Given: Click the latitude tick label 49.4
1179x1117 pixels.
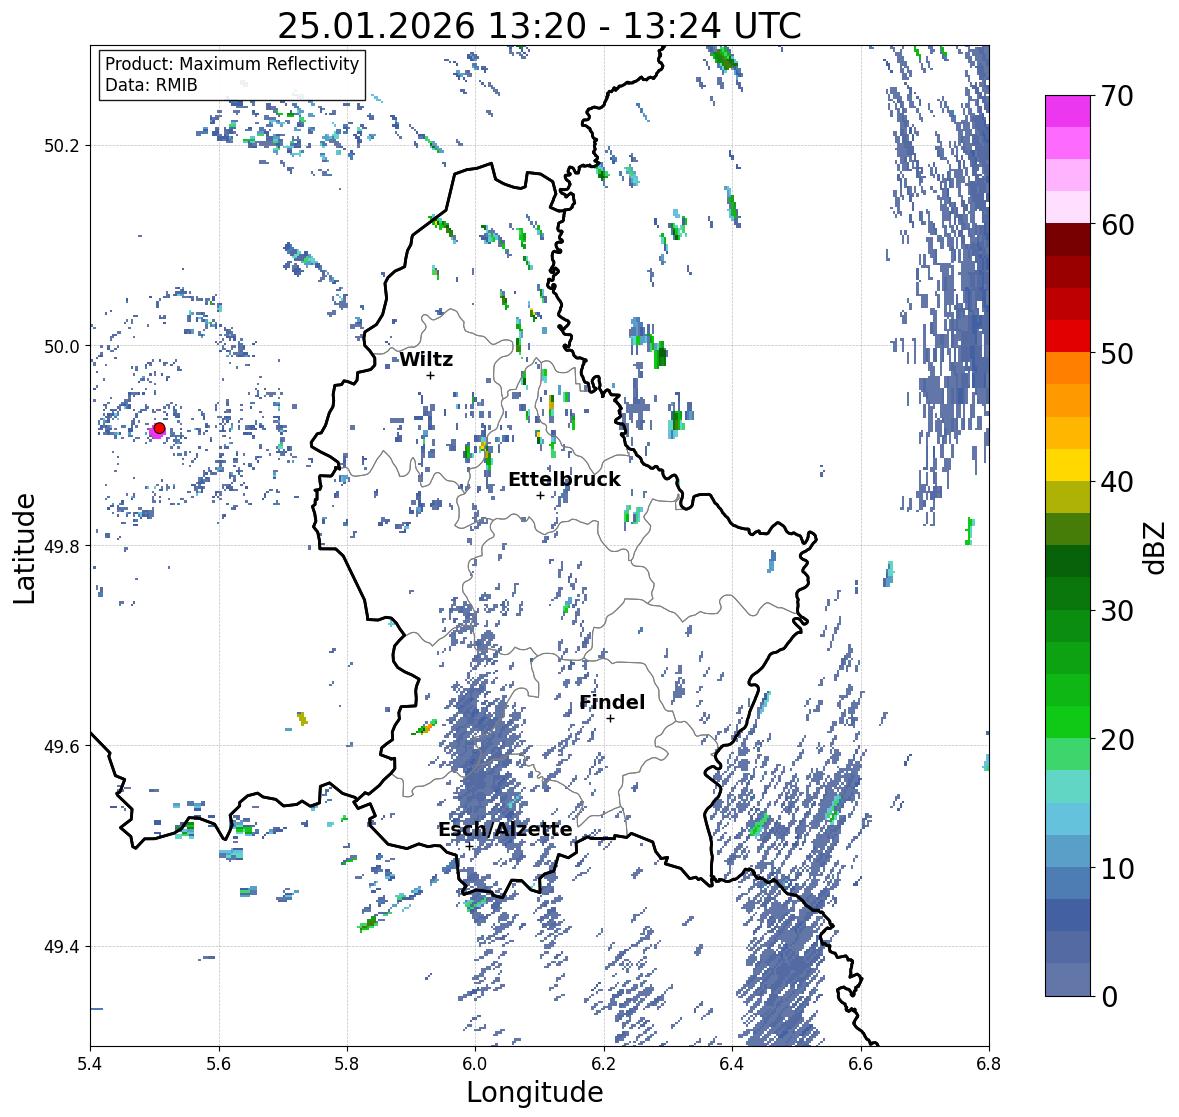Looking at the screenshot, I should [62, 947].
